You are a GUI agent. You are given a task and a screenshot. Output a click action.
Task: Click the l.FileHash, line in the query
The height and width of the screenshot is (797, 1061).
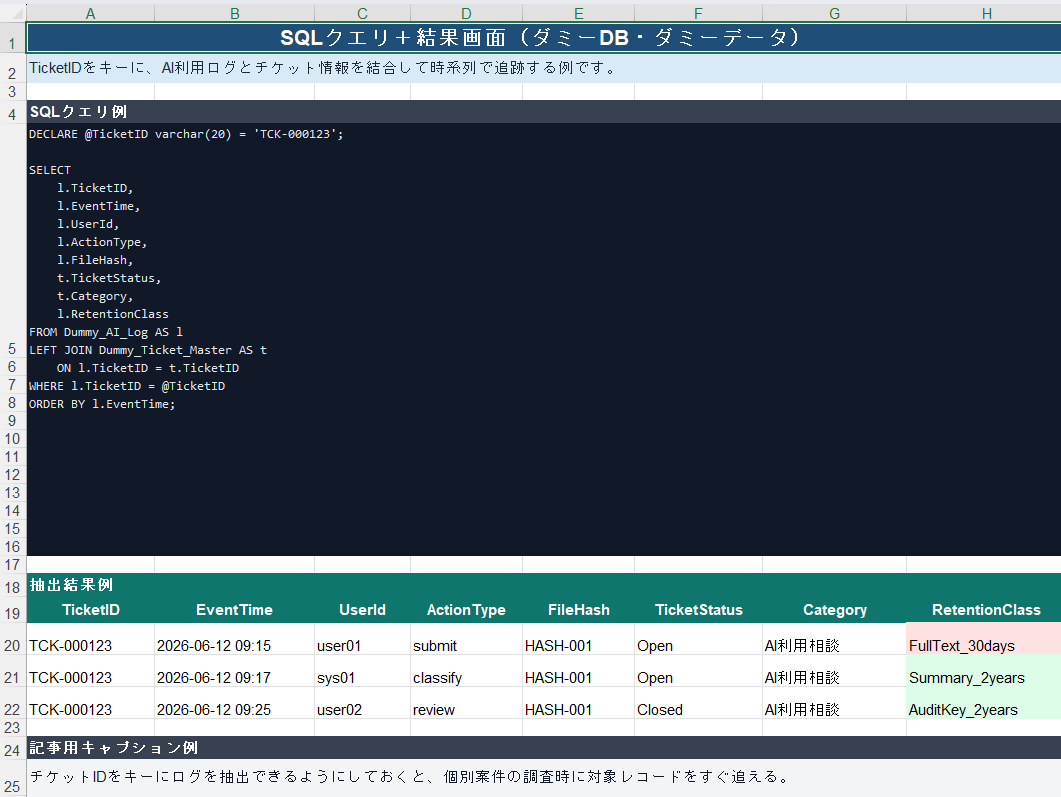pos(95,260)
